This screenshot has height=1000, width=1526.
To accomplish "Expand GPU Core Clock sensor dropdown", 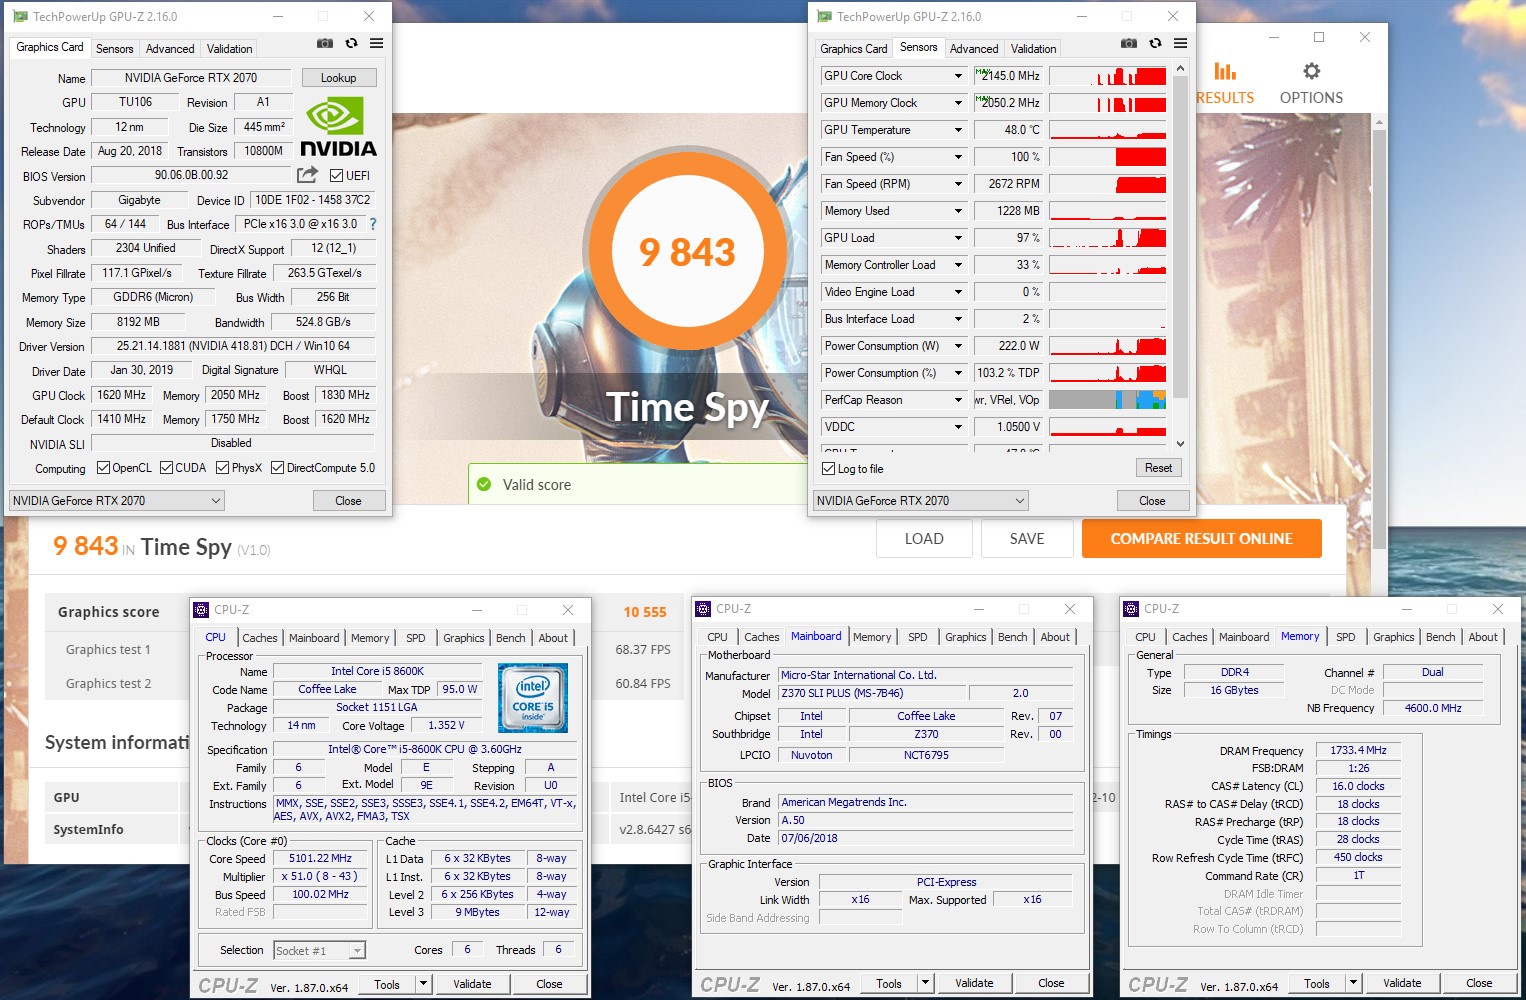I will pyautogui.click(x=958, y=76).
